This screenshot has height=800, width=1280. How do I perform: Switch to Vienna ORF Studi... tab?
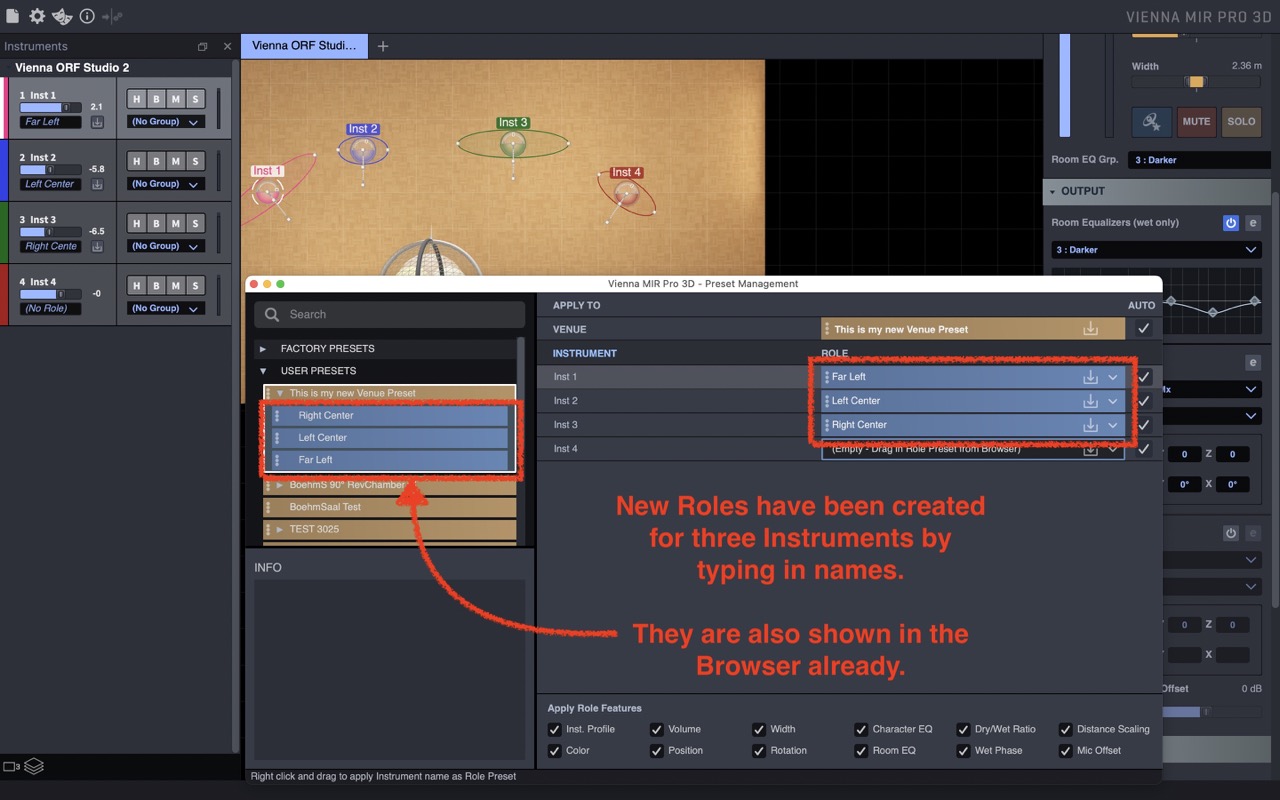pyautogui.click(x=304, y=46)
